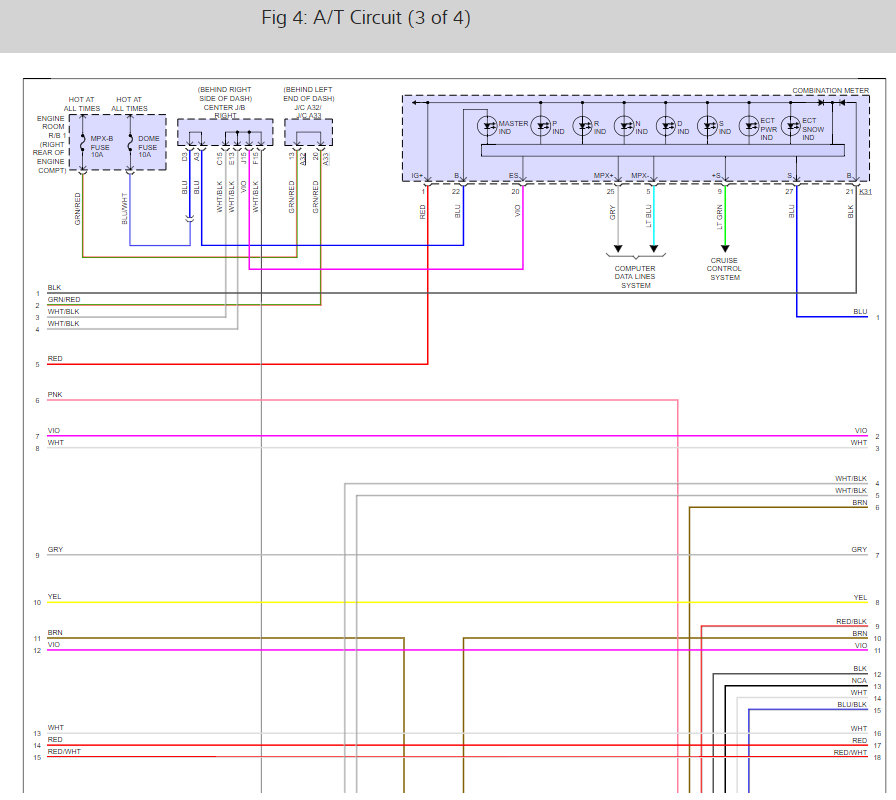This screenshot has height=800, width=896.
Task: Click the MASTER IND lamp symbol
Action: (x=487, y=126)
